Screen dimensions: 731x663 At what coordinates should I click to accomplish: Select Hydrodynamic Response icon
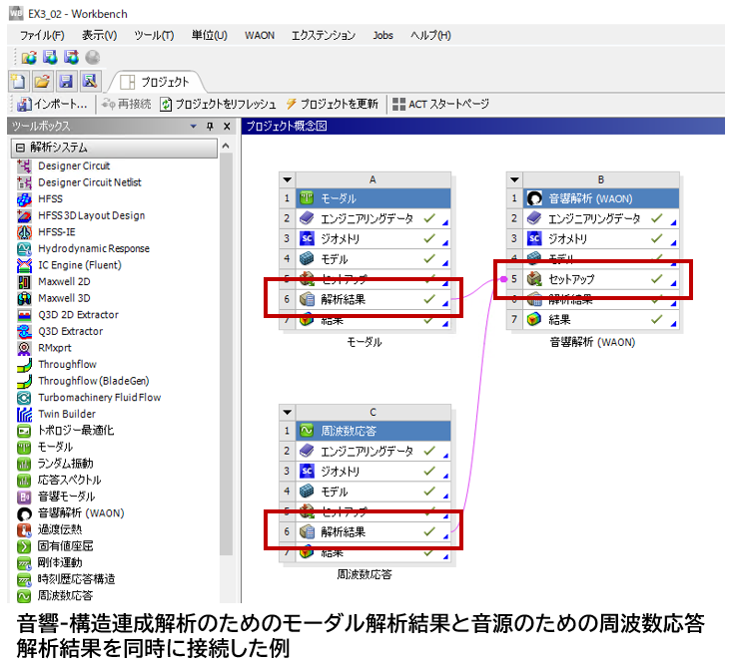[x=24, y=249]
